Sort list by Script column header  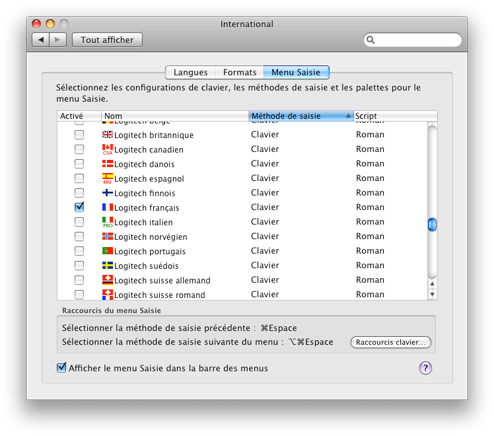(x=395, y=116)
